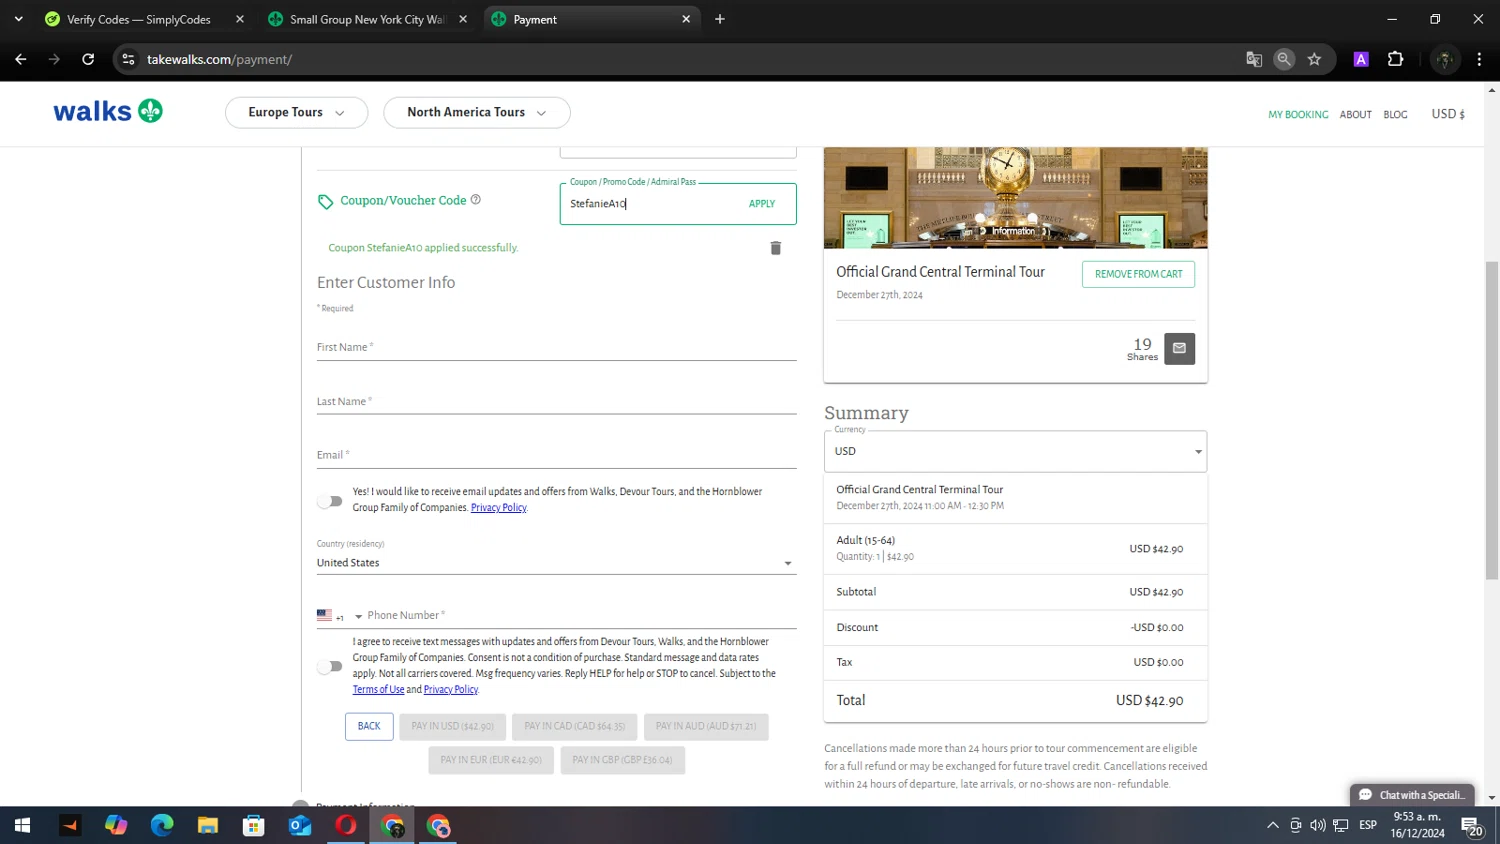Open BLOG menu item
This screenshot has width=1500, height=844.
click(x=1395, y=115)
